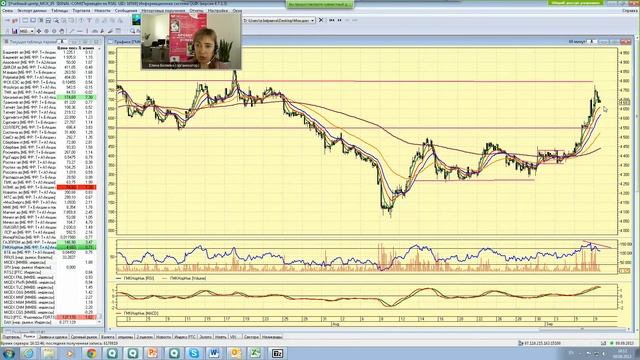Click the ГМКНорНик [RSI] legend label

(x=139, y=278)
